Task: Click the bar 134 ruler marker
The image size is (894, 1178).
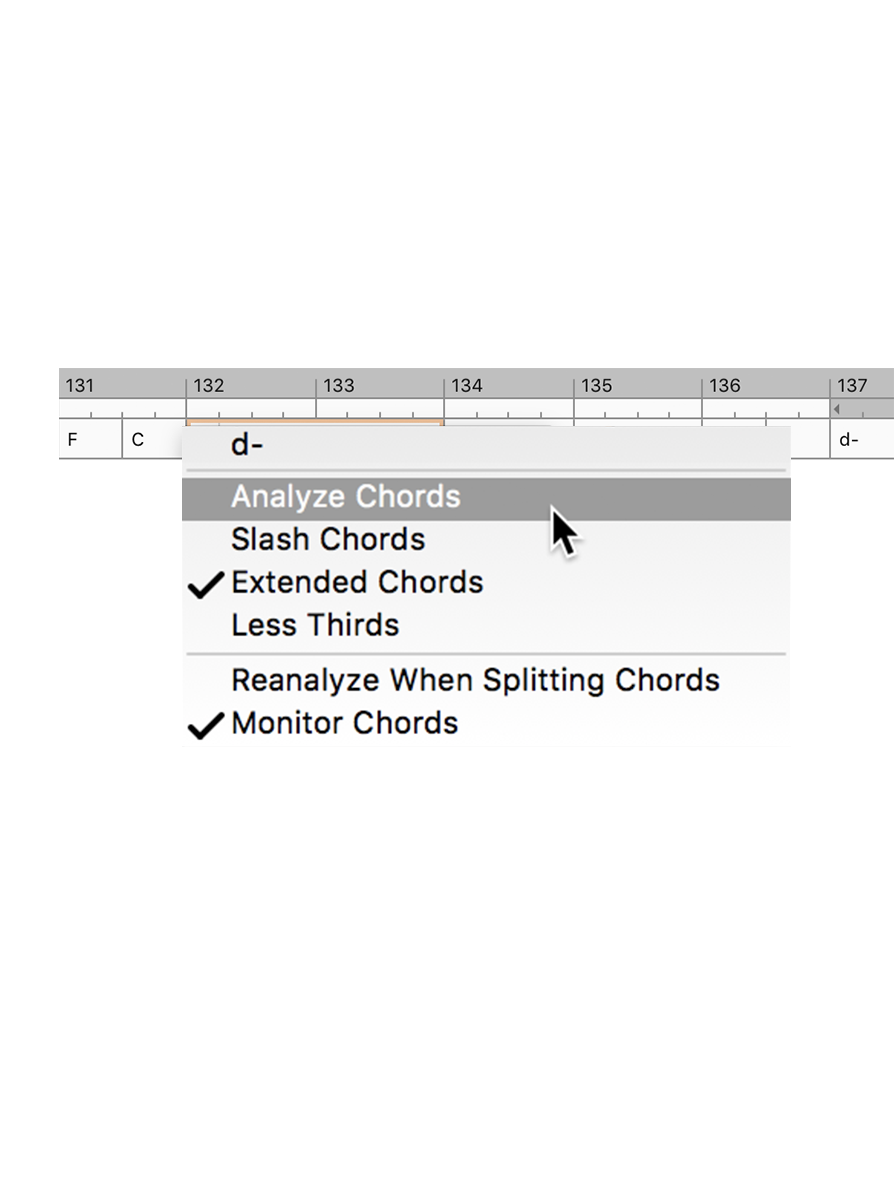Action: (x=467, y=386)
